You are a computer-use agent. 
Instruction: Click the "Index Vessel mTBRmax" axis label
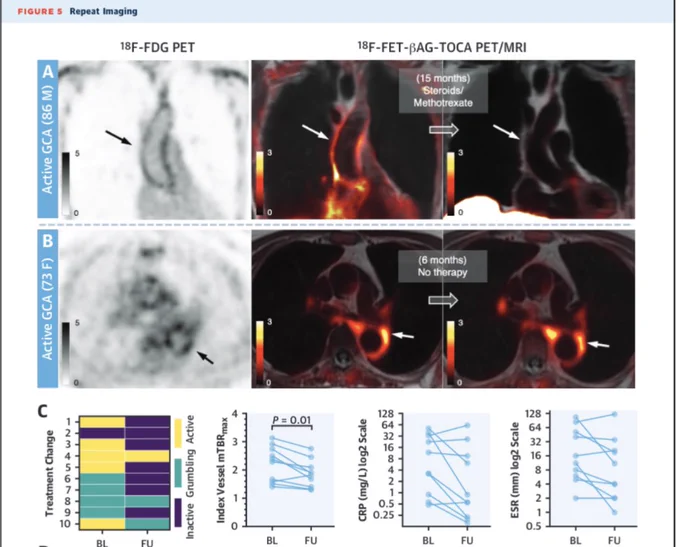coord(222,470)
